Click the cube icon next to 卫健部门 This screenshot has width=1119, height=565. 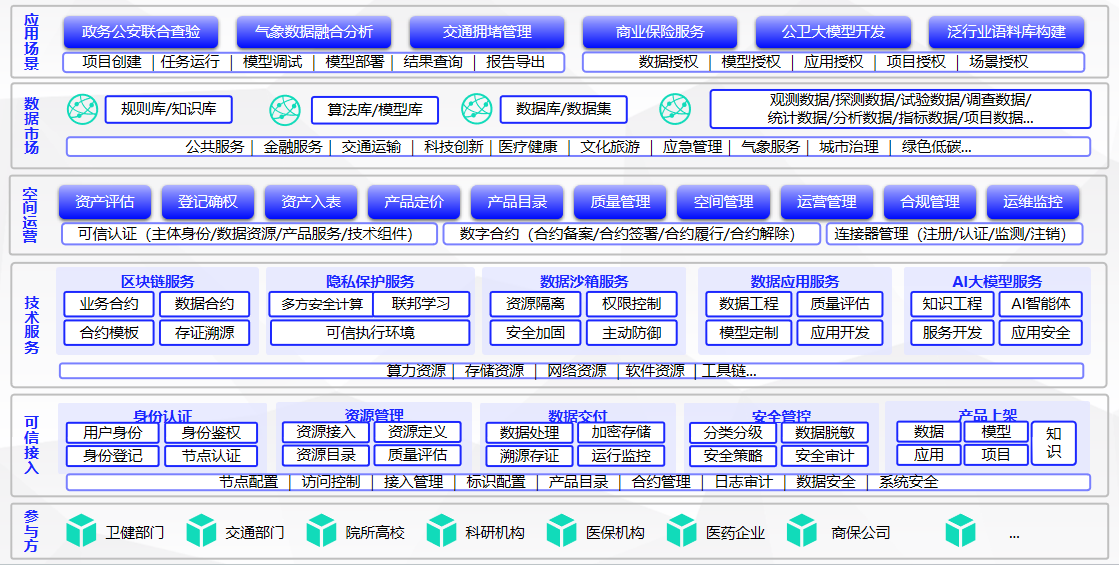pyautogui.click(x=81, y=531)
